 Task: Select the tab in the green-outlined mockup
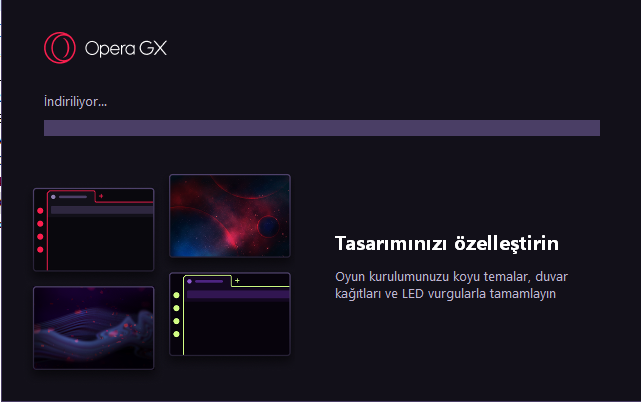tap(208, 281)
